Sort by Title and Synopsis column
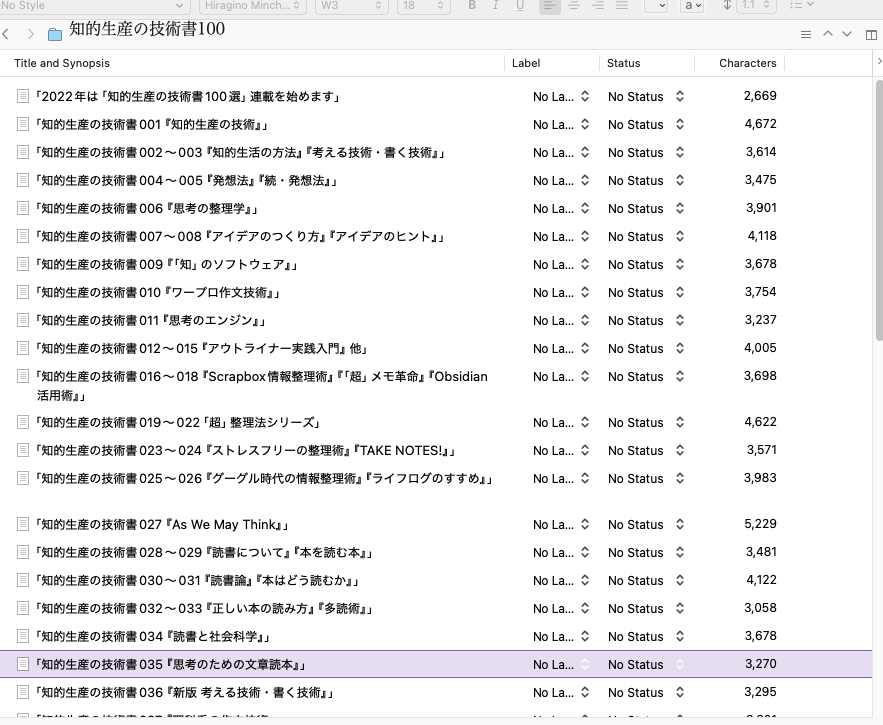 pyautogui.click(x=62, y=63)
